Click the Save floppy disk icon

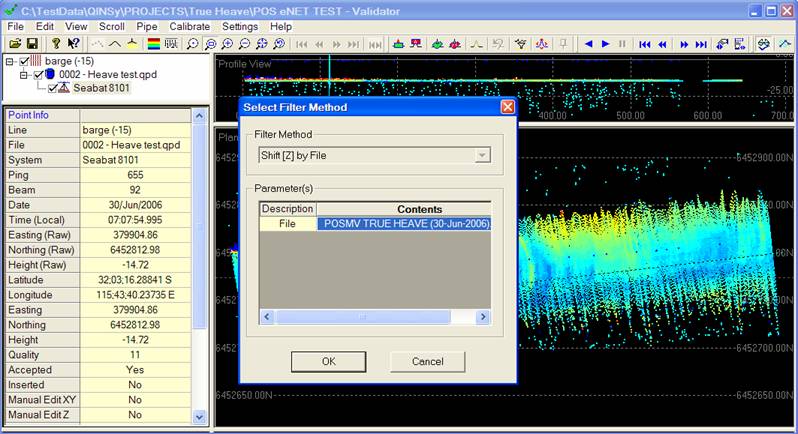coord(32,44)
